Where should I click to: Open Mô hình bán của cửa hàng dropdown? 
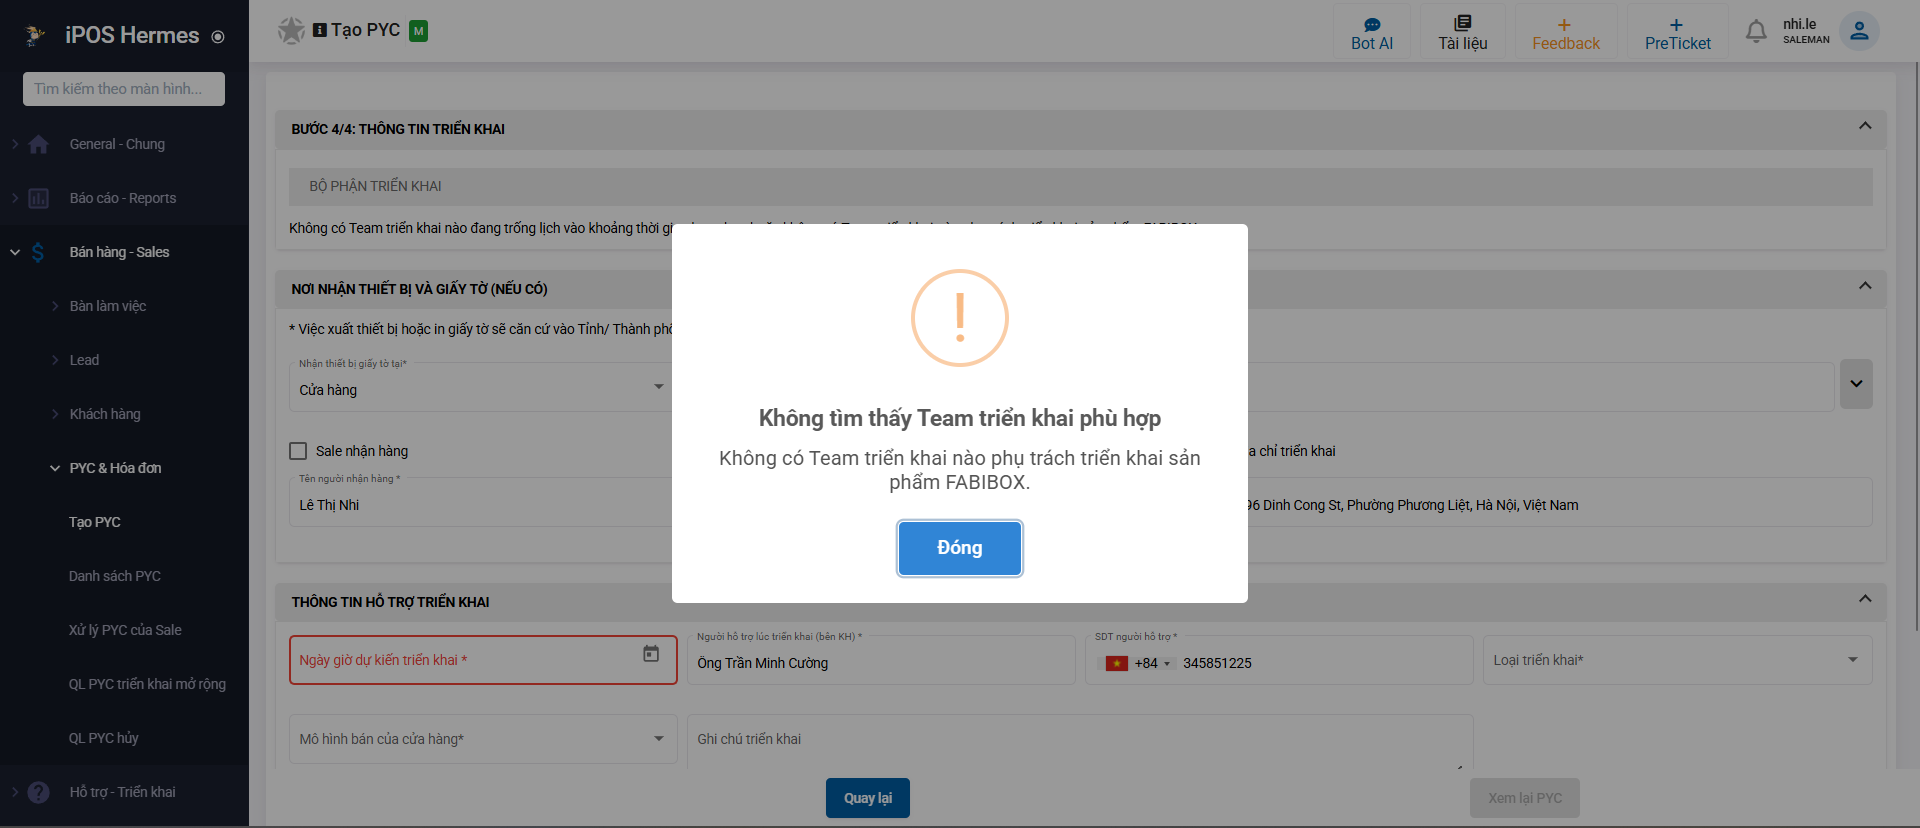coord(482,739)
